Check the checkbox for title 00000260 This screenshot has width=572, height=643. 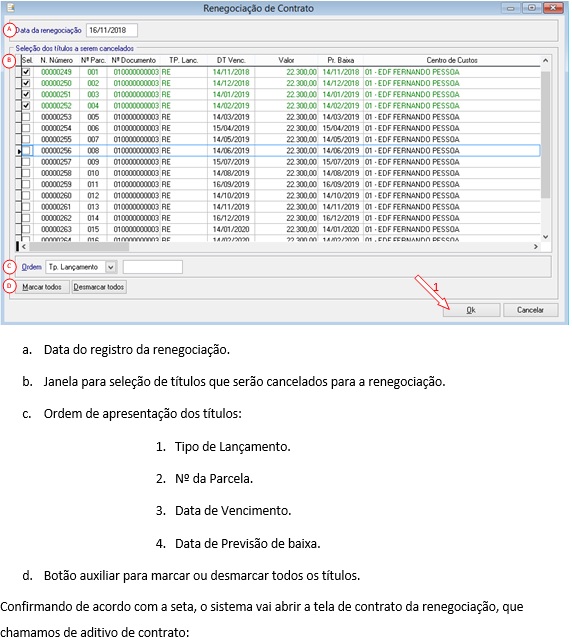(26, 196)
